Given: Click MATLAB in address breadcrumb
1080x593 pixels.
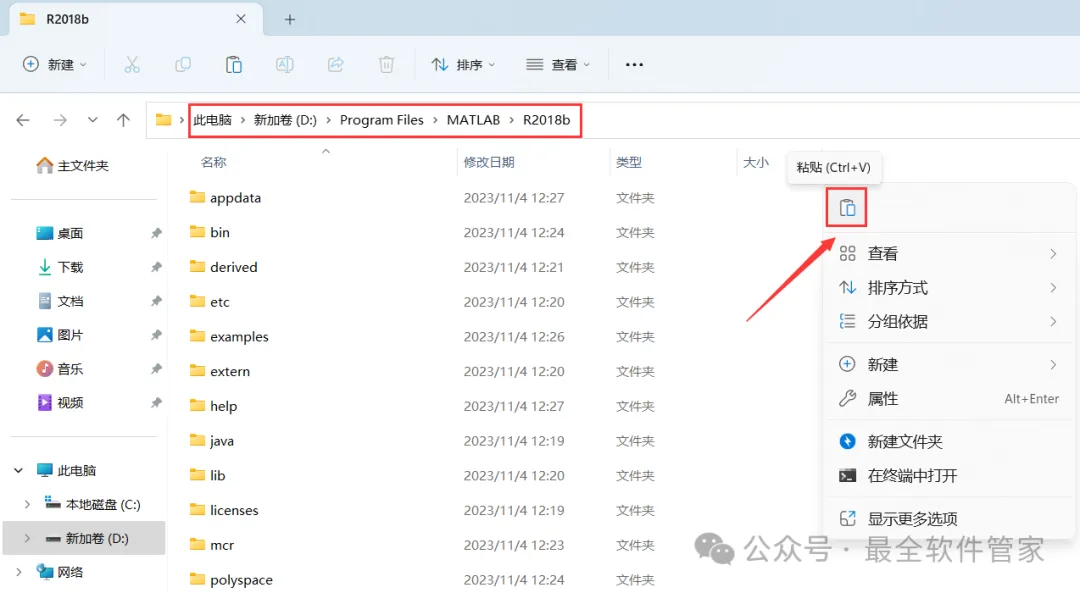Looking at the screenshot, I should (x=473, y=120).
